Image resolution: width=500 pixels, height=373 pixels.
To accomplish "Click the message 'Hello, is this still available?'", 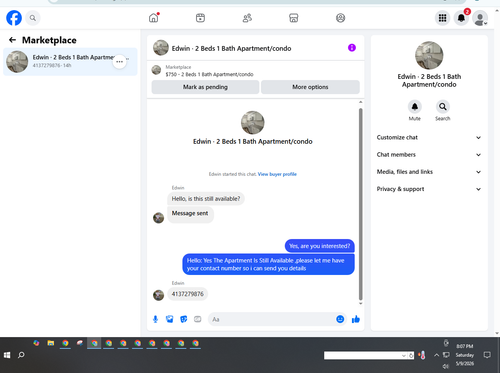I will tap(206, 199).
